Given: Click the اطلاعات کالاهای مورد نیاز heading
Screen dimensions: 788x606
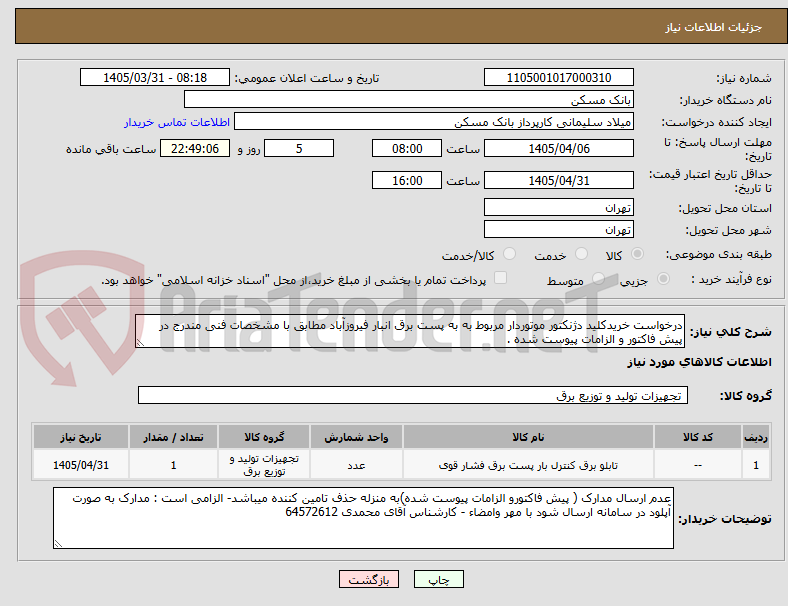Looking at the screenshot, I should click(699, 362).
